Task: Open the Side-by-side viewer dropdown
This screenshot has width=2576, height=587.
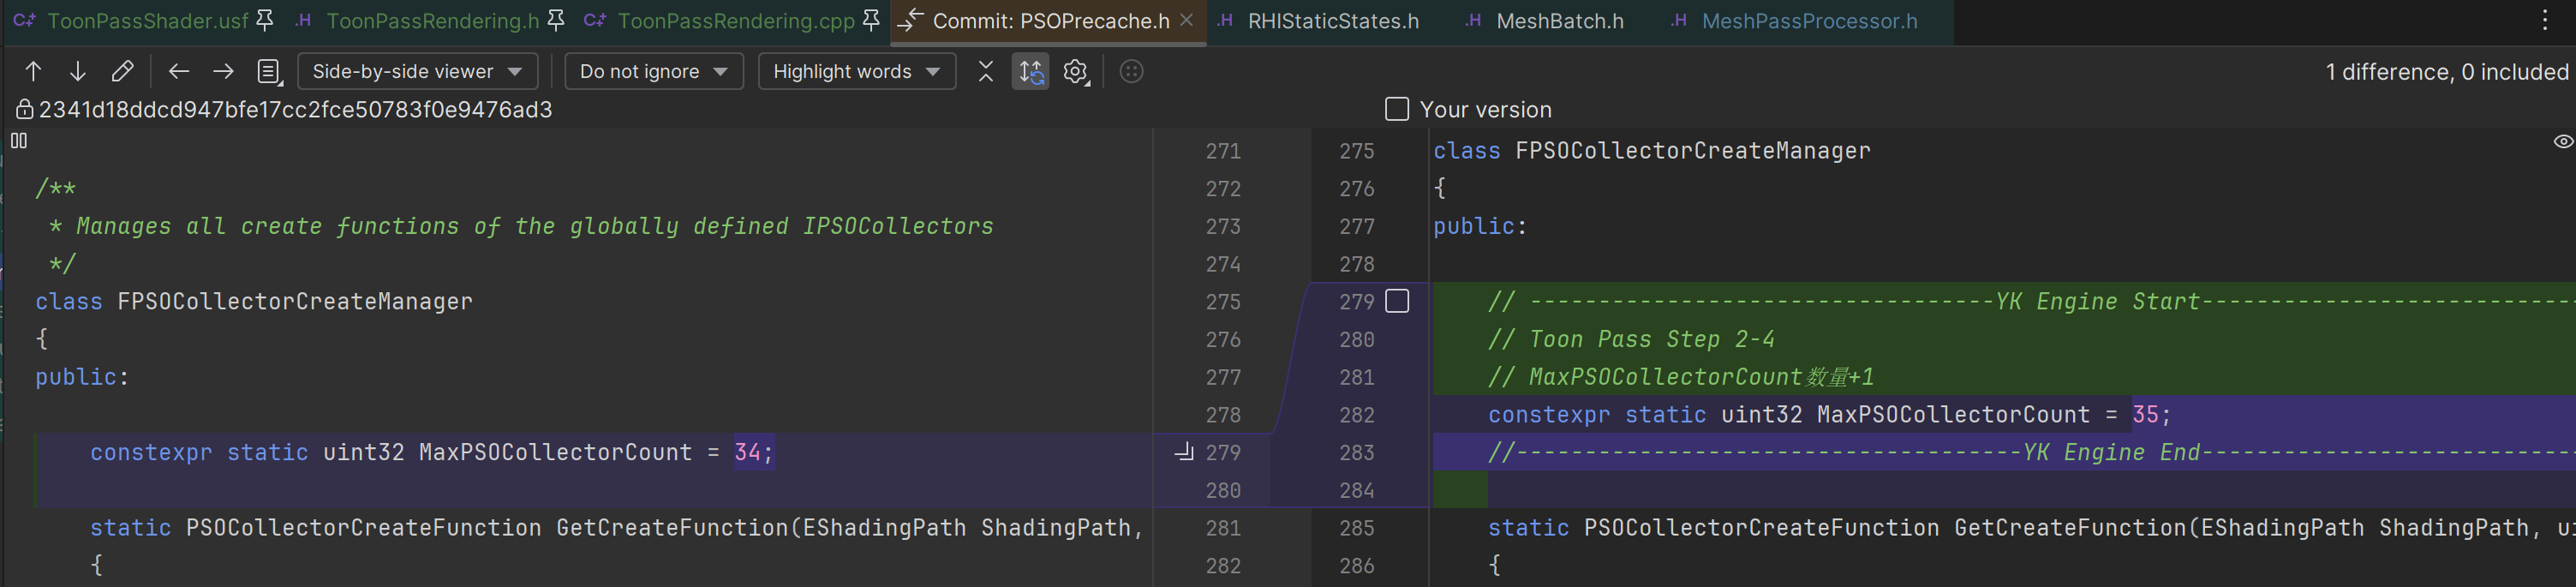Action: (x=417, y=71)
